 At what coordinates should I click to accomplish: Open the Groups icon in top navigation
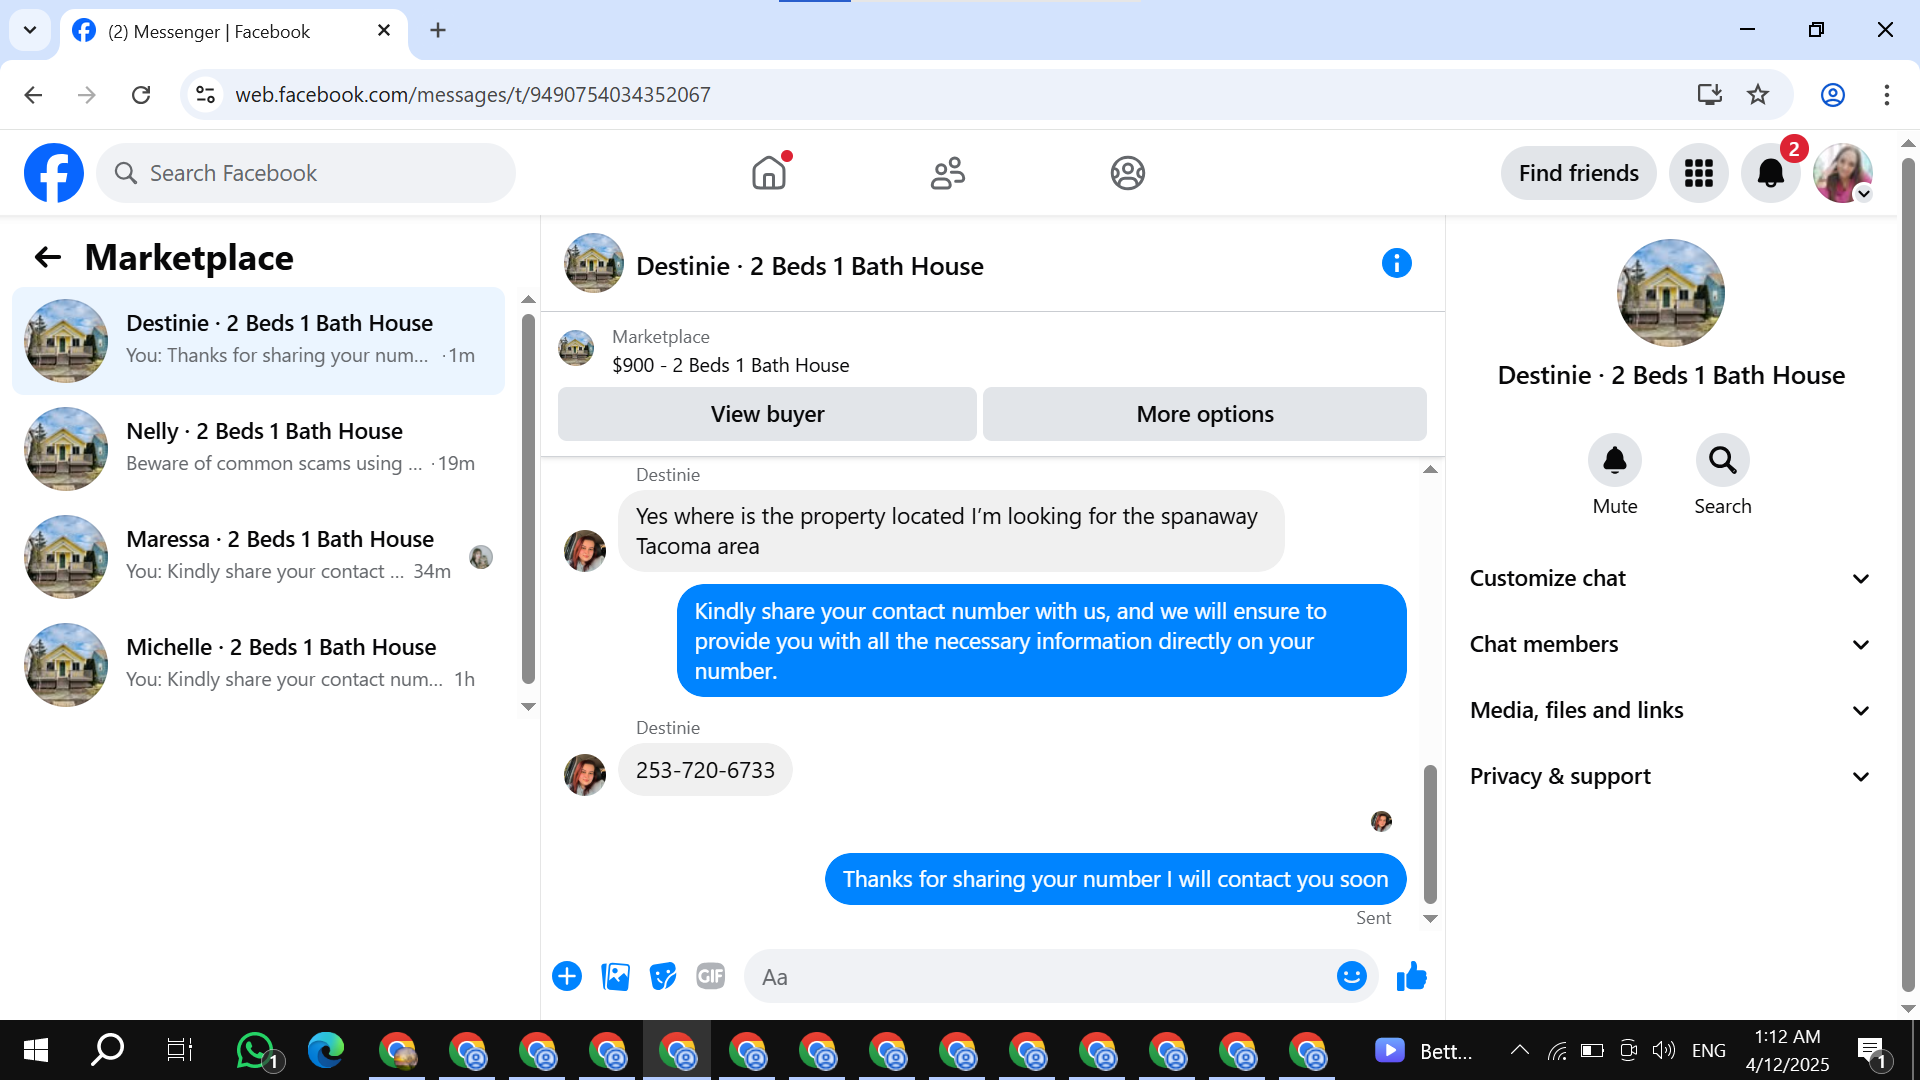click(1127, 173)
